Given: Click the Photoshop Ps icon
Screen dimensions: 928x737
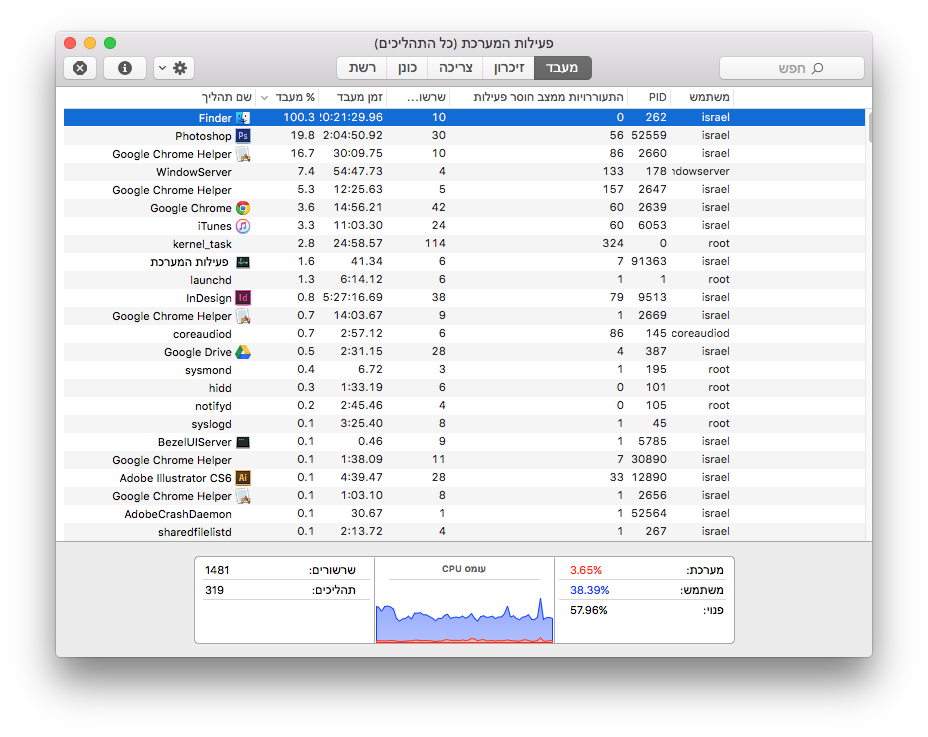Looking at the screenshot, I should point(243,136).
